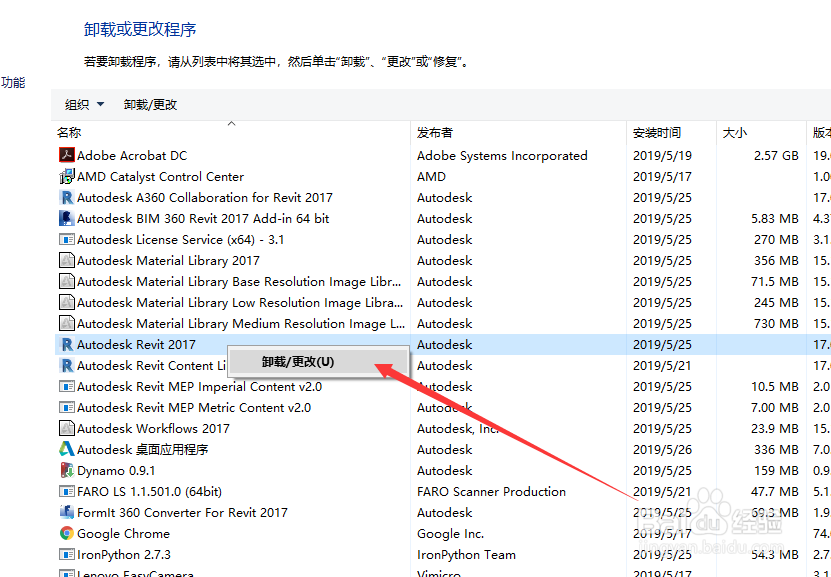Select FARO LS 1.1.501.0 (64bit) entry
The width and height of the screenshot is (831, 577).
pyautogui.click(x=149, y=492)
